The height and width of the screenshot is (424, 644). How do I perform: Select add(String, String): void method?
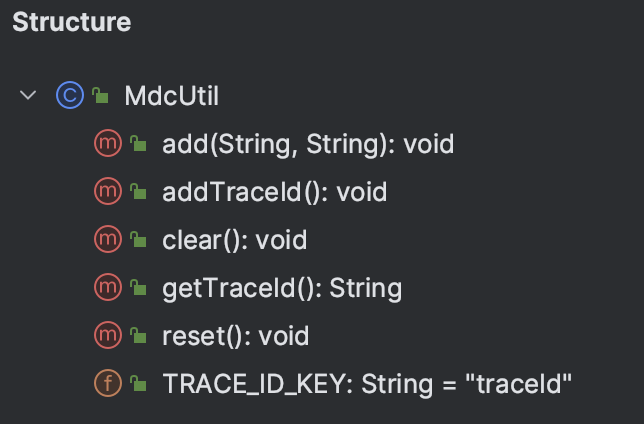coord(308,144)
